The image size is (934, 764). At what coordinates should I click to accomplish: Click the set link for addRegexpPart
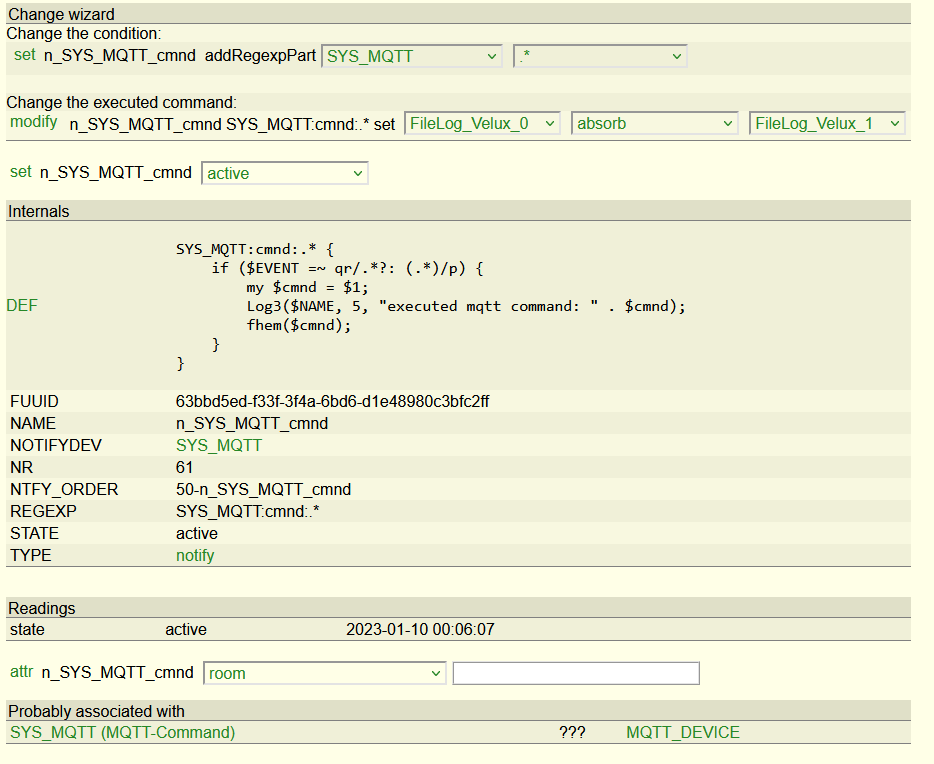click(x=24, y=56)
